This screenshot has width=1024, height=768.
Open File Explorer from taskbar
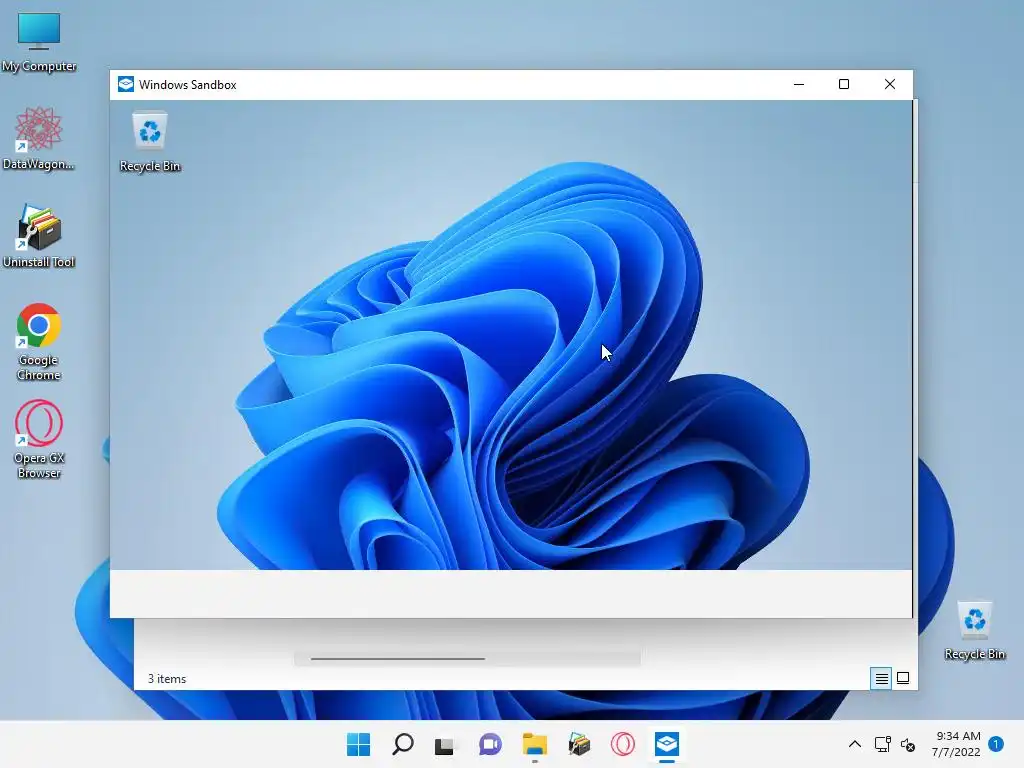pyautogui.click(x=534, y=744)
